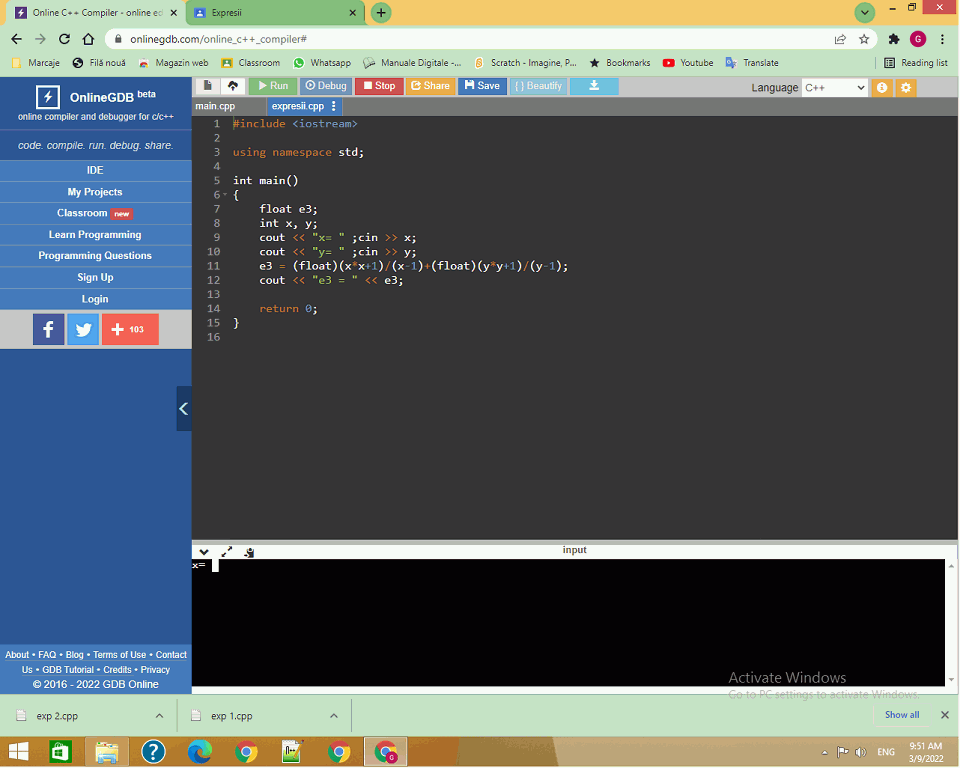Open the Learn Programming link
Viewport: 960px width, 768px height.
(x=95, y=235)
